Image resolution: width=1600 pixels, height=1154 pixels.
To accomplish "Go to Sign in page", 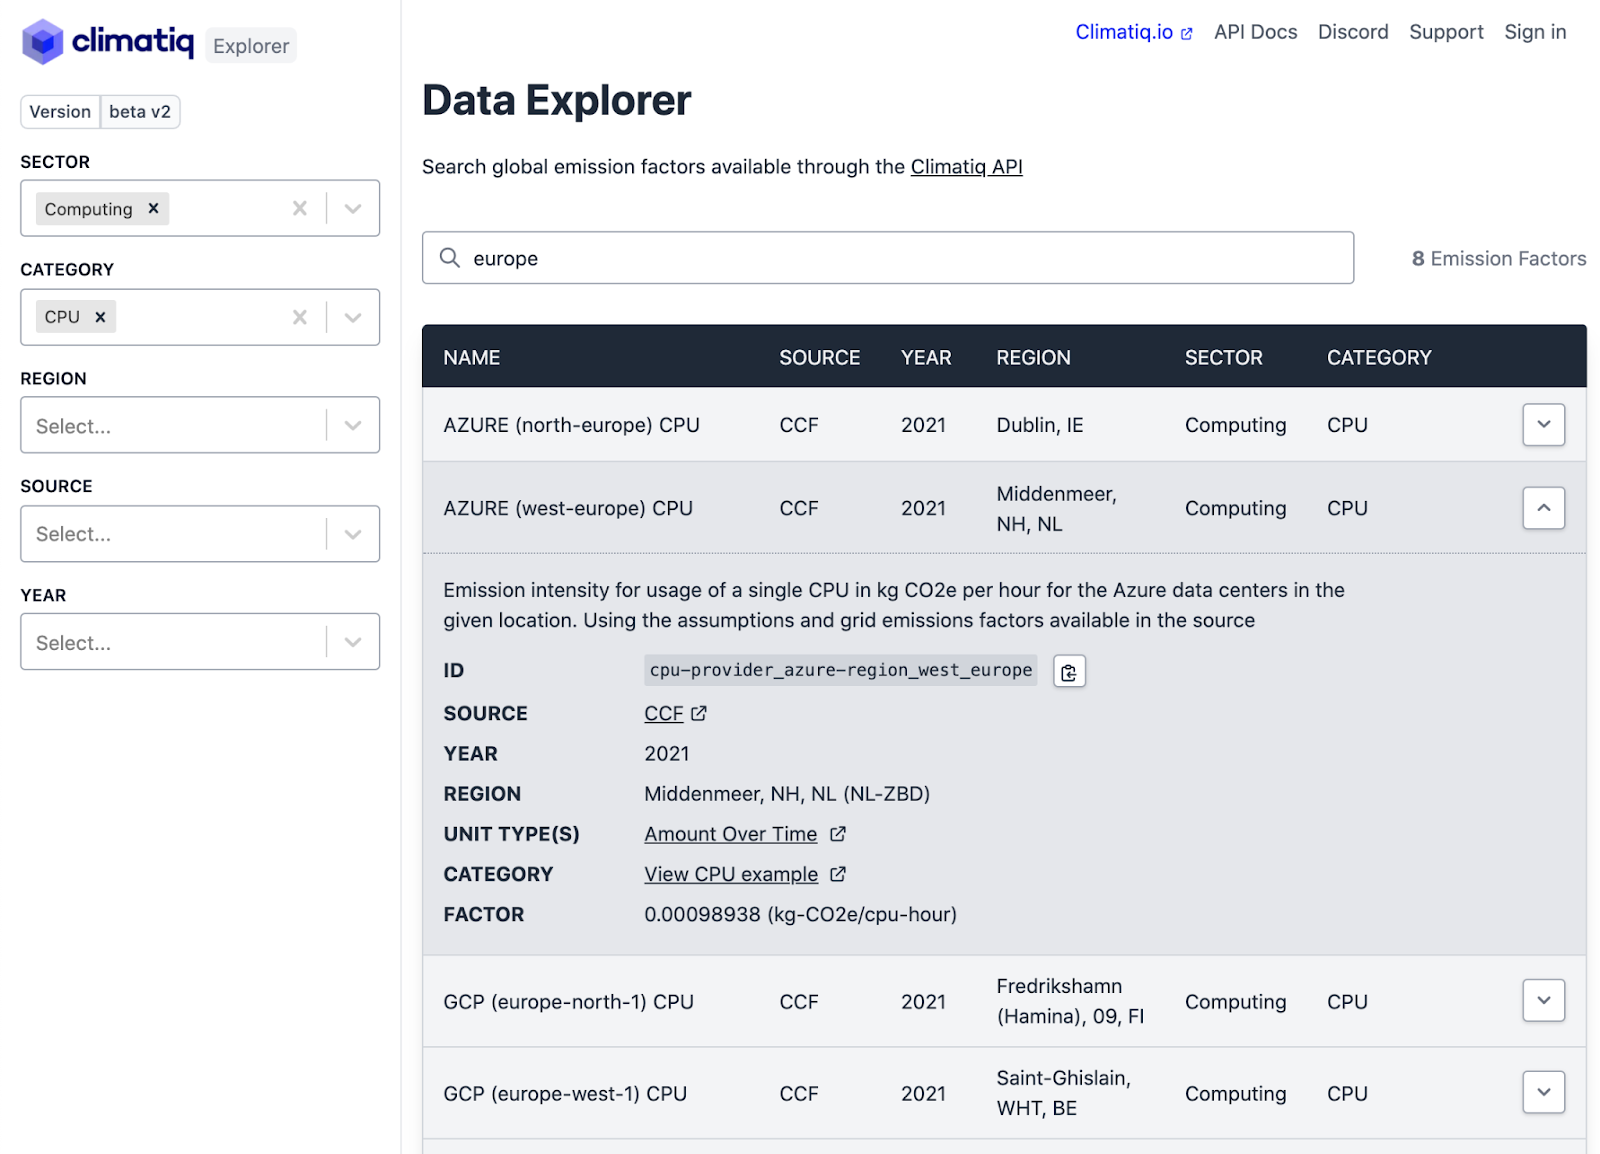I will (1534, 32).
